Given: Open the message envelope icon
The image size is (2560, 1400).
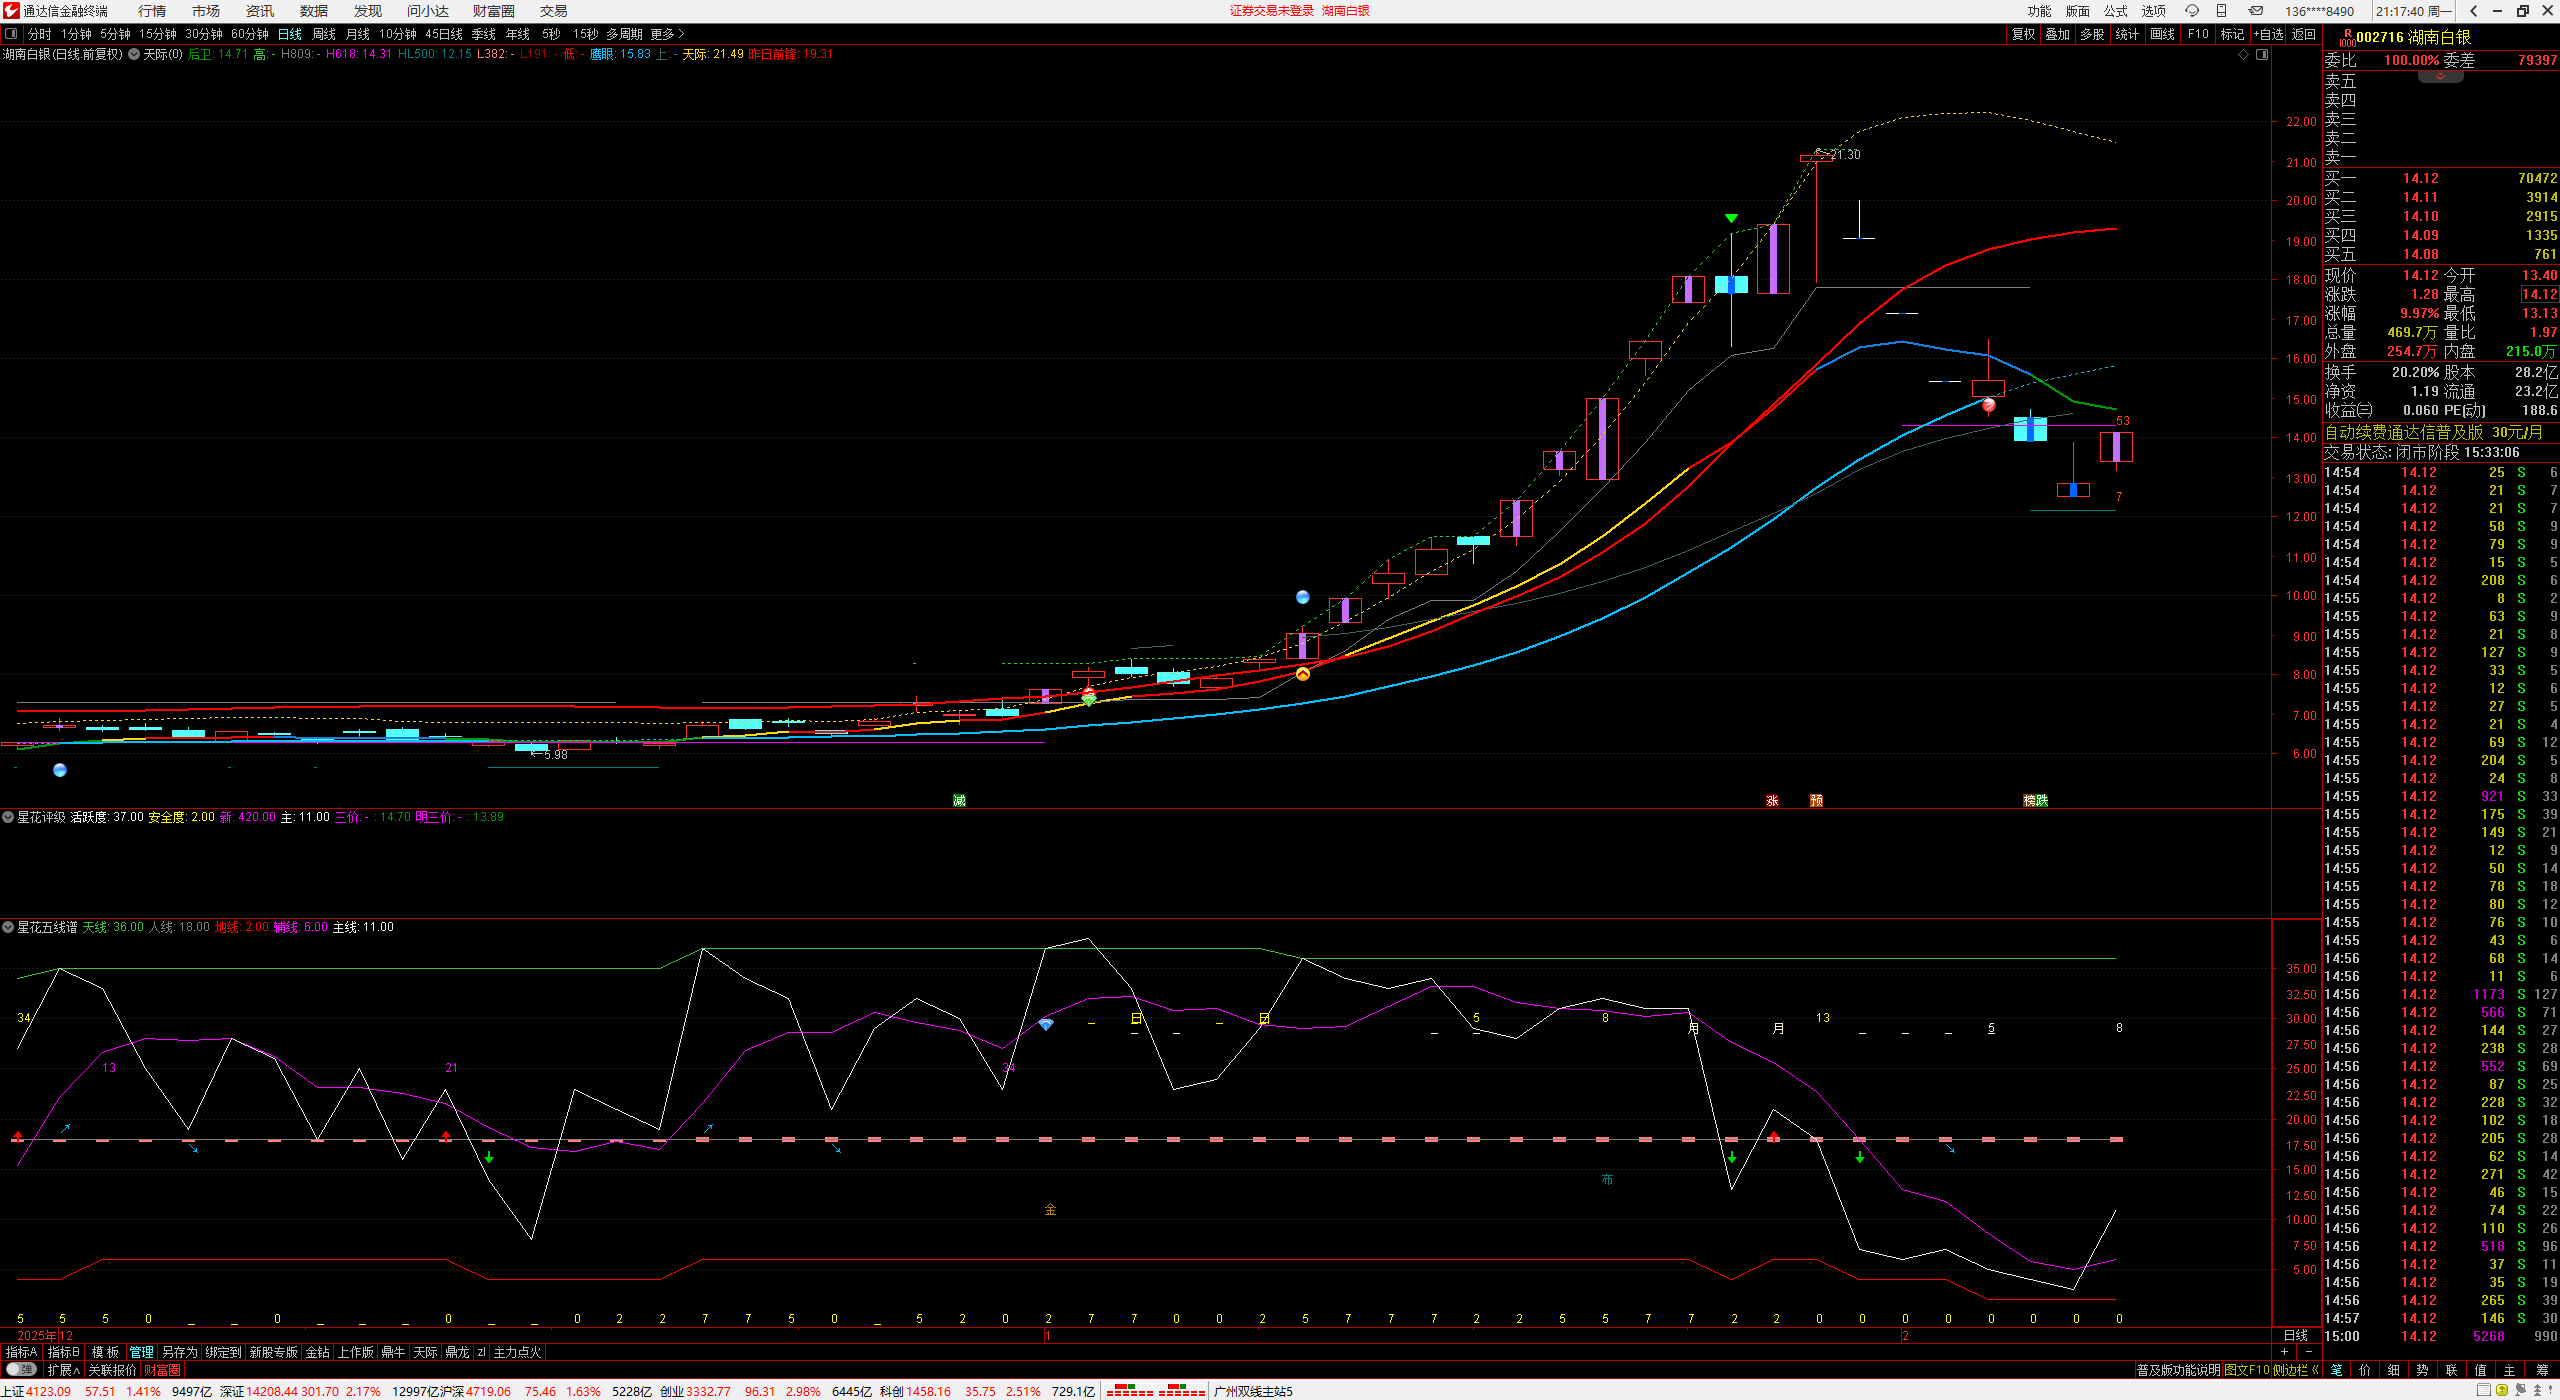Looking at the screenshot, I should tap(2256, 11).
